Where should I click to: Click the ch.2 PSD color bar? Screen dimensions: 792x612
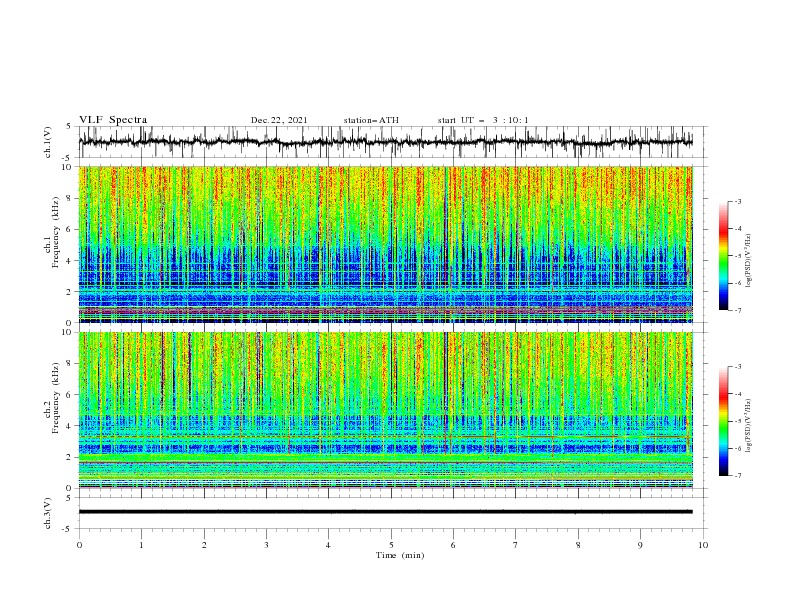(x=723, y=421)
